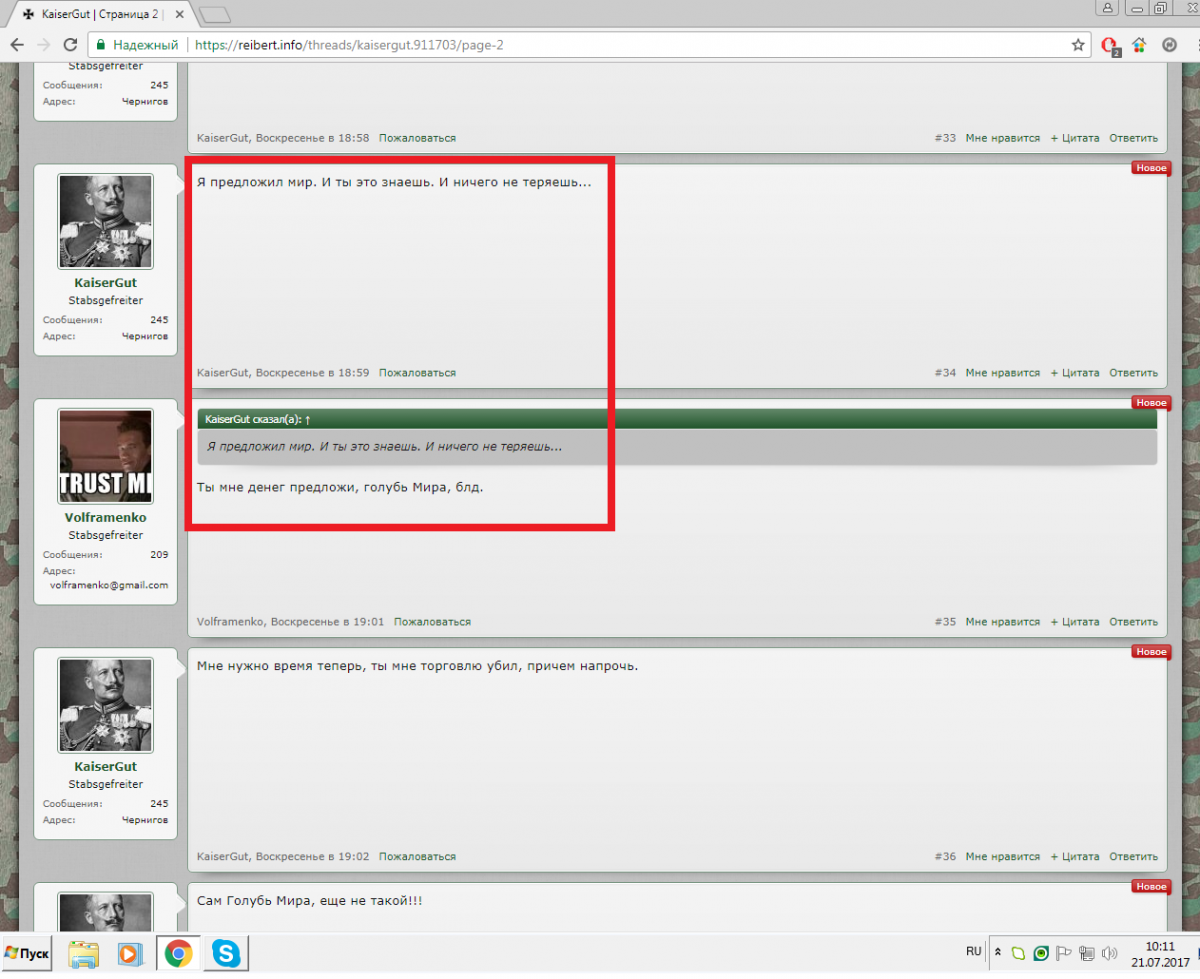The image size is (1200, 979).
Task: Click the Chrome icon in the taskbar
Action: click(179, 954)
